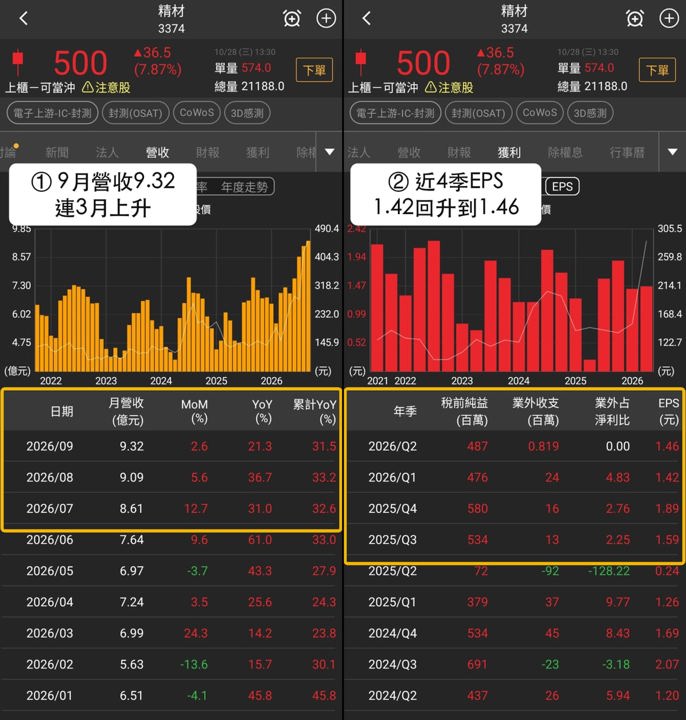Tap candlestick icon in right panel
This screenshot has width=686, height=720.
point(361,62)
